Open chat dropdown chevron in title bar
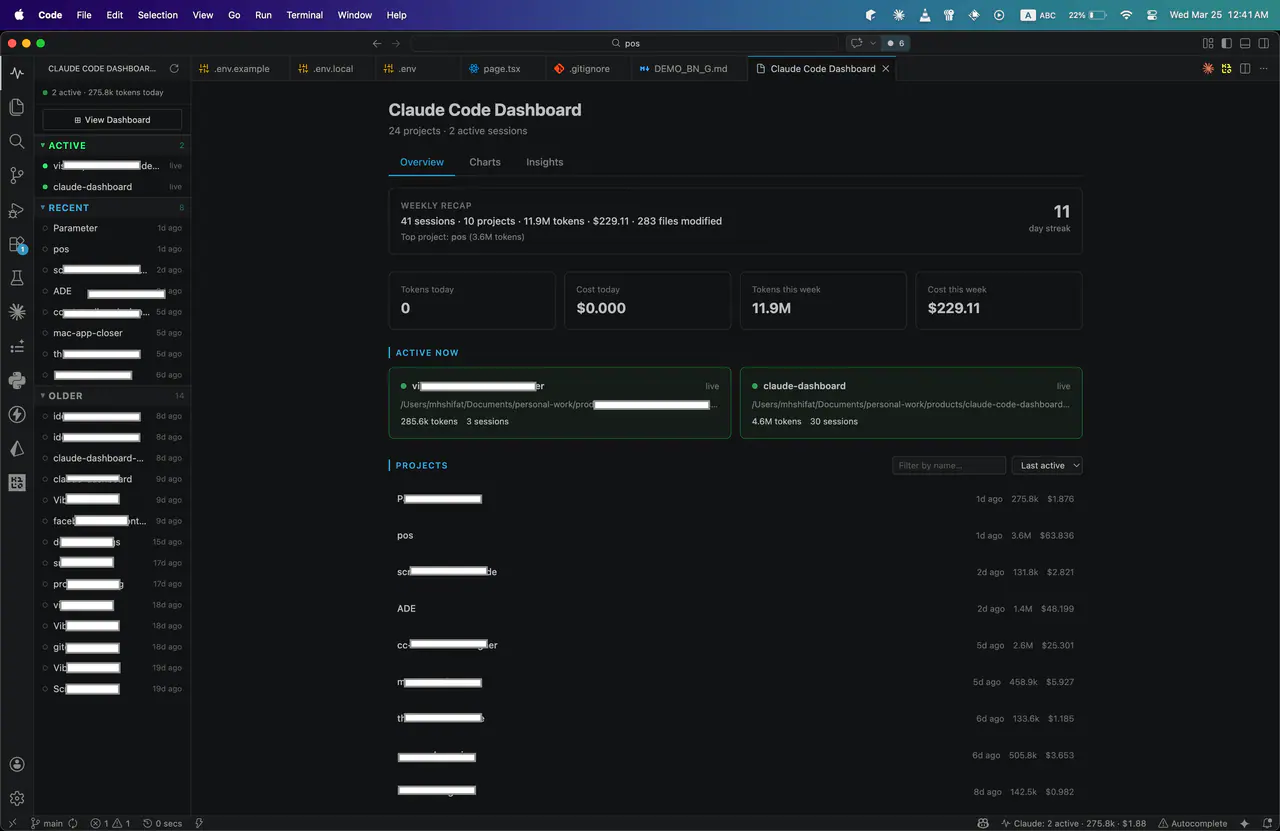Image resolution: width=1280 pixels, height=831 pixels. pyautogui.click(x=873, y=43)
